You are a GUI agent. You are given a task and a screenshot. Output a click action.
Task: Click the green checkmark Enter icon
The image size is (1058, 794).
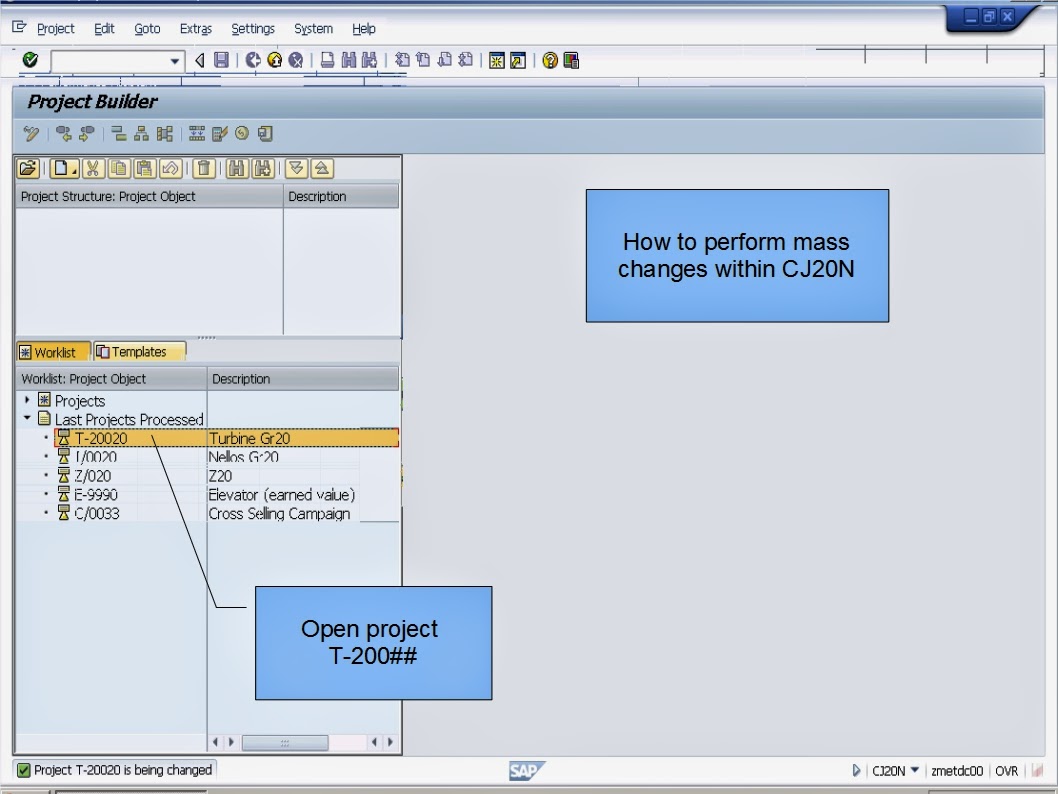(x=31, y=61)
